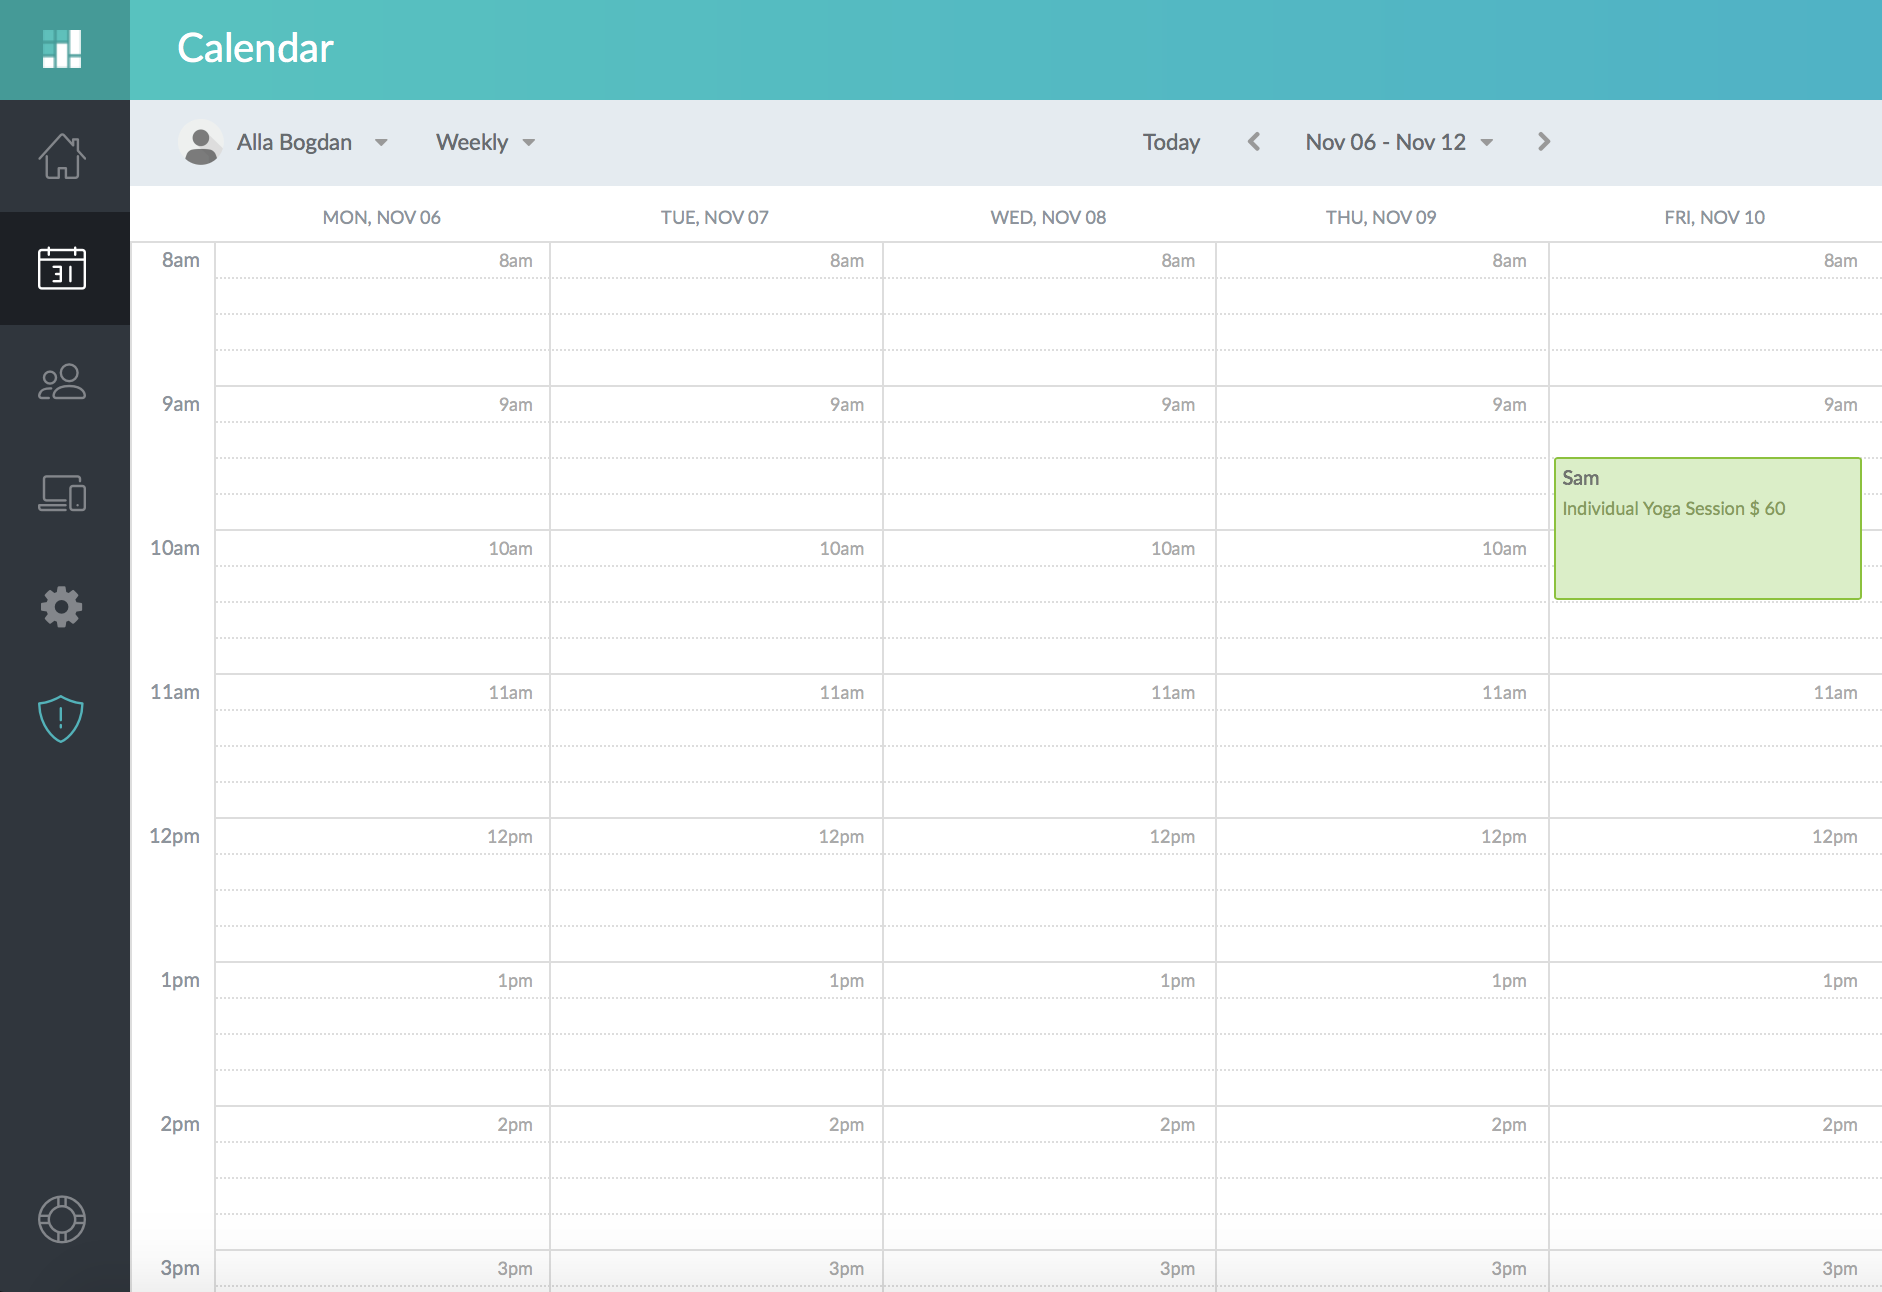Select the 12pm slot on Tuesday Nov 07
The height and width of the screenshot is (1292, 1882).
[716, 836]
